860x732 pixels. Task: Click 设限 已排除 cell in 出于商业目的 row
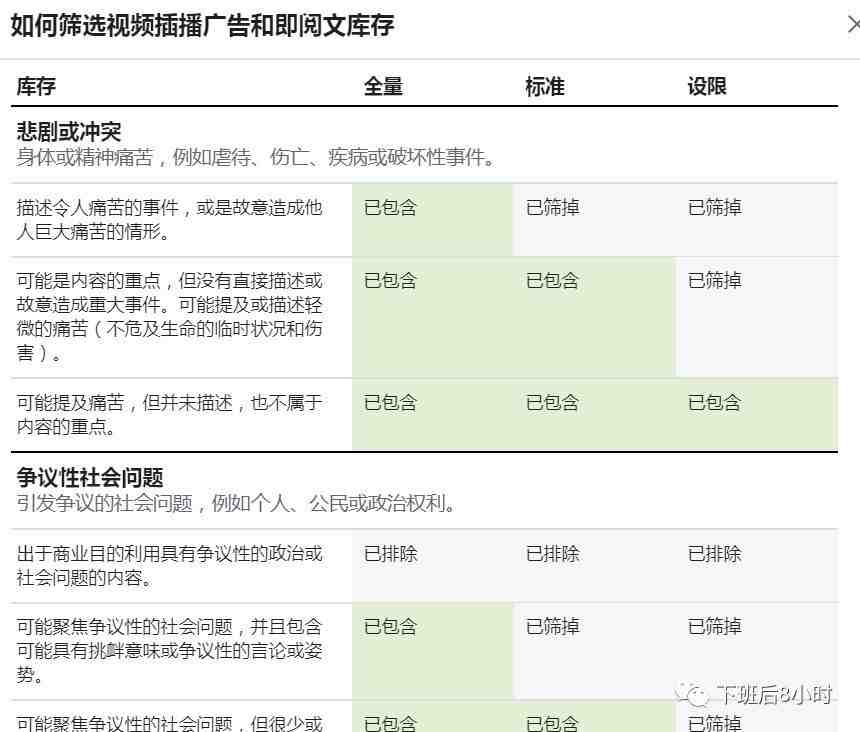pyautogui.click(x=756, y=566)
